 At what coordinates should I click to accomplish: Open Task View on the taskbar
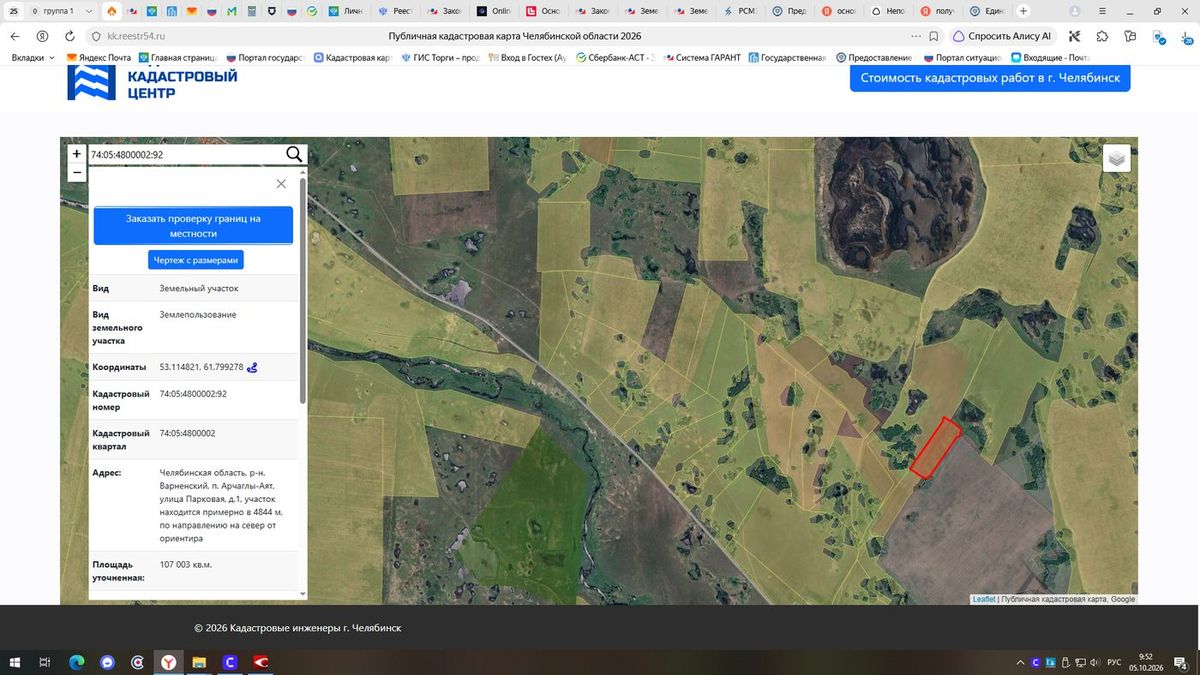click(x=45, y=662)
